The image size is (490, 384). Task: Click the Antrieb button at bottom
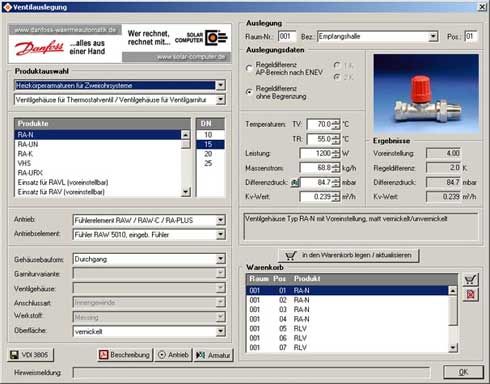(x=173, y=355)
